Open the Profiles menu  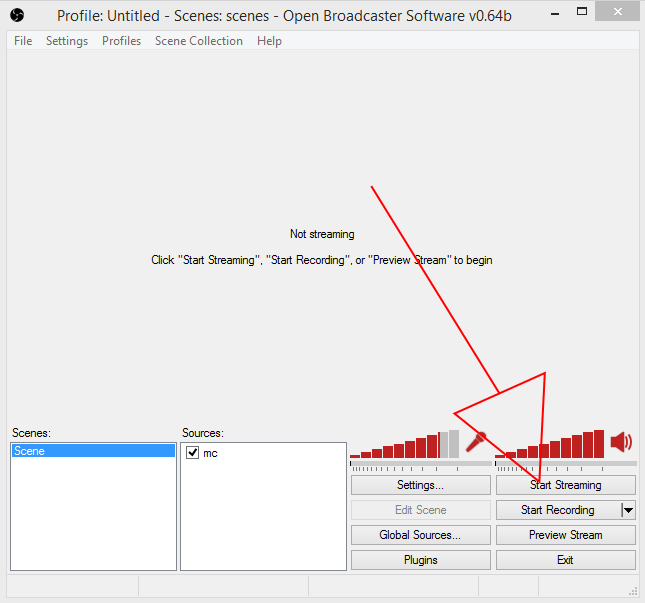pyautogui.click(x=121, y=41)
